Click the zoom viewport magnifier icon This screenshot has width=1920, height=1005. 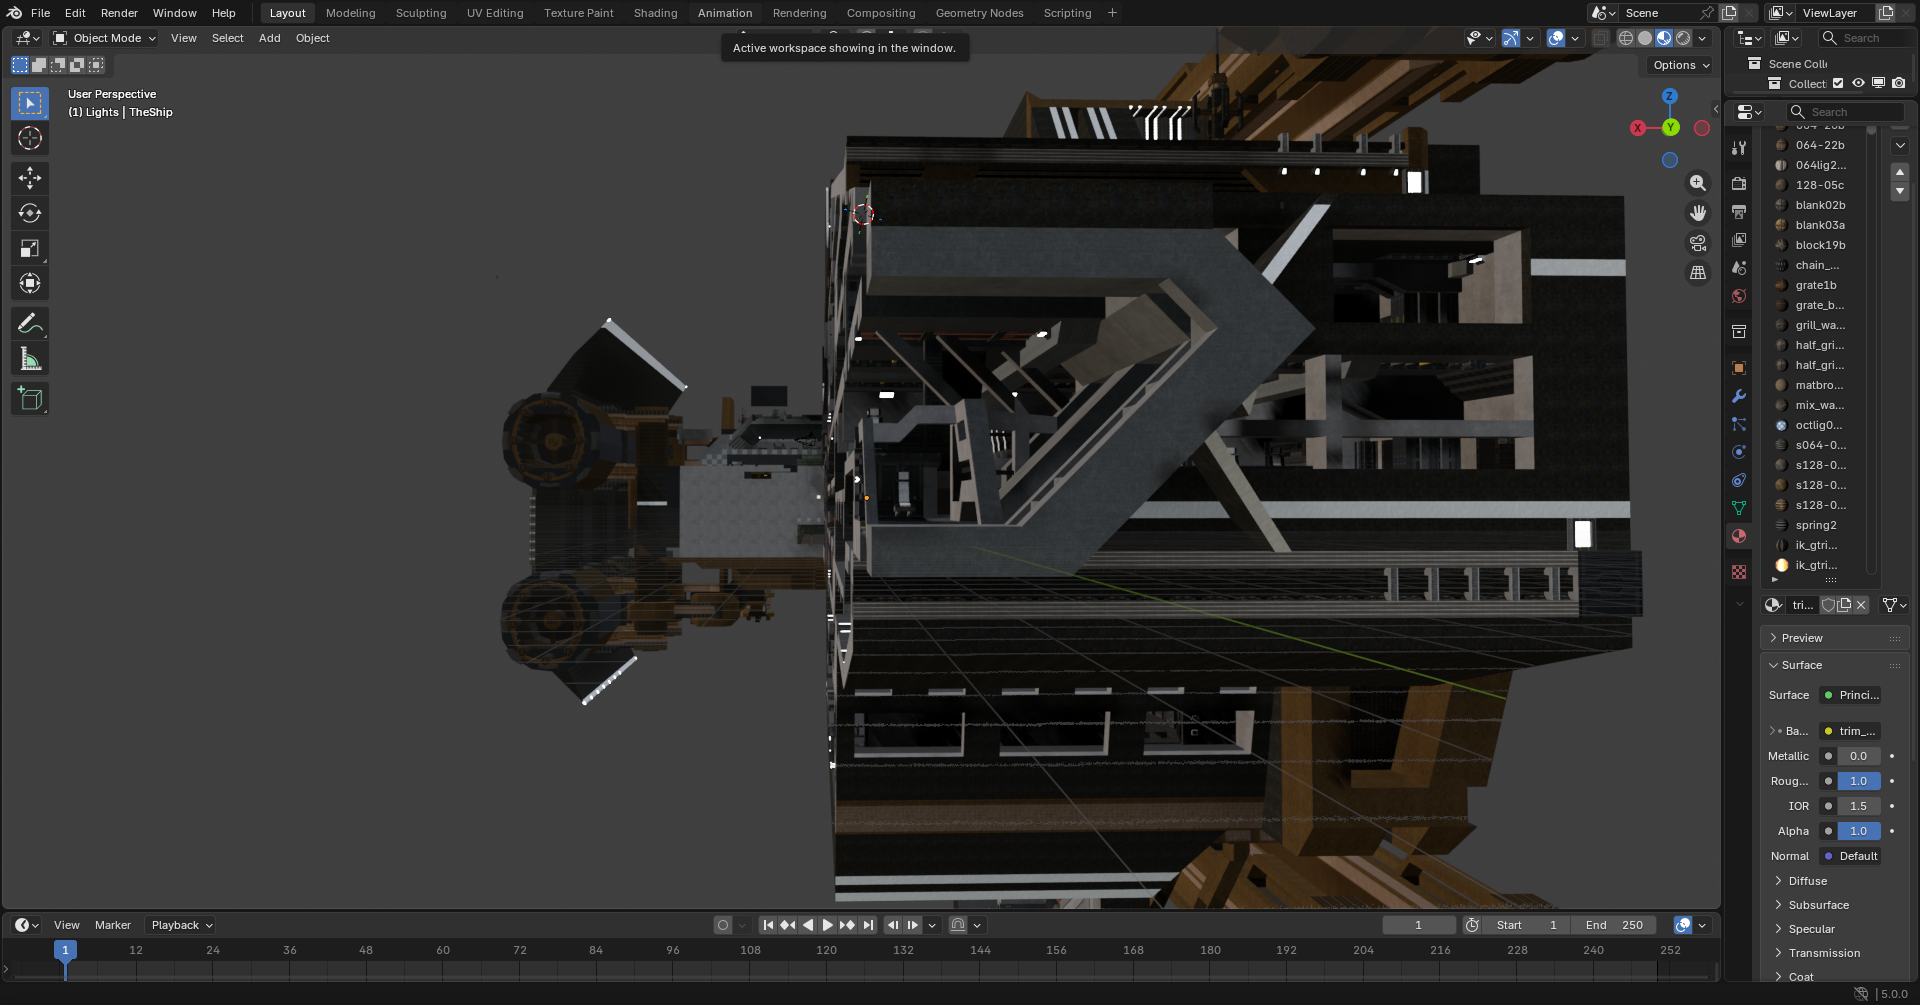(x=1698, y=183)
